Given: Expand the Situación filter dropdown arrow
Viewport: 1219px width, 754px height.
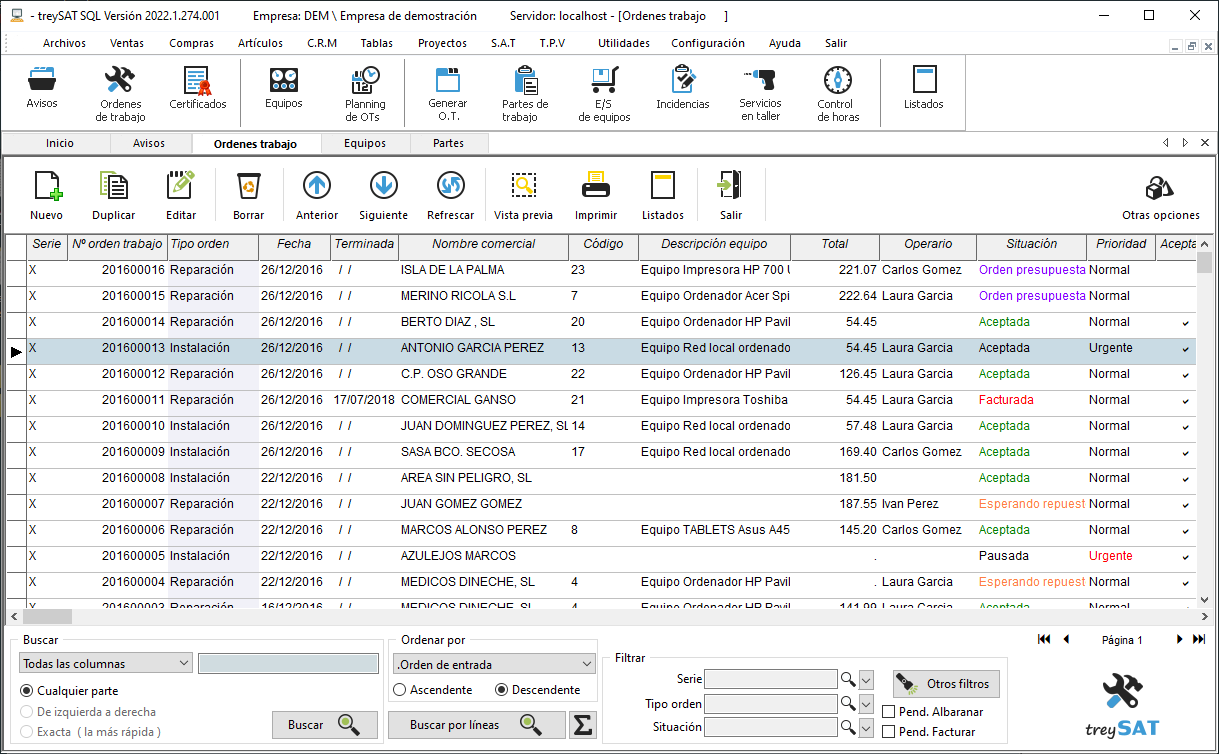Looking at the screenshot, I should pyautogui.click(x=867, y=728).
